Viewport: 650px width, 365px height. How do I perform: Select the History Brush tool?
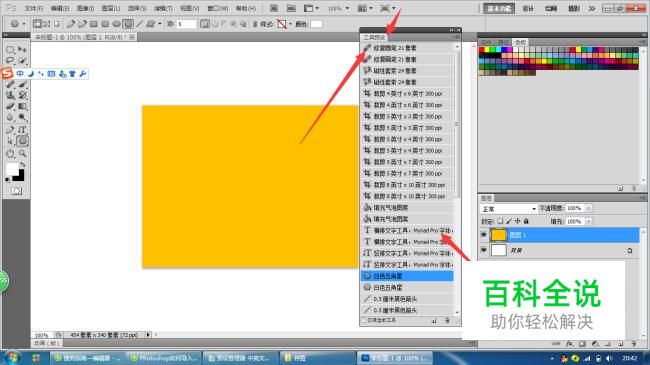[x=22, y=95]
